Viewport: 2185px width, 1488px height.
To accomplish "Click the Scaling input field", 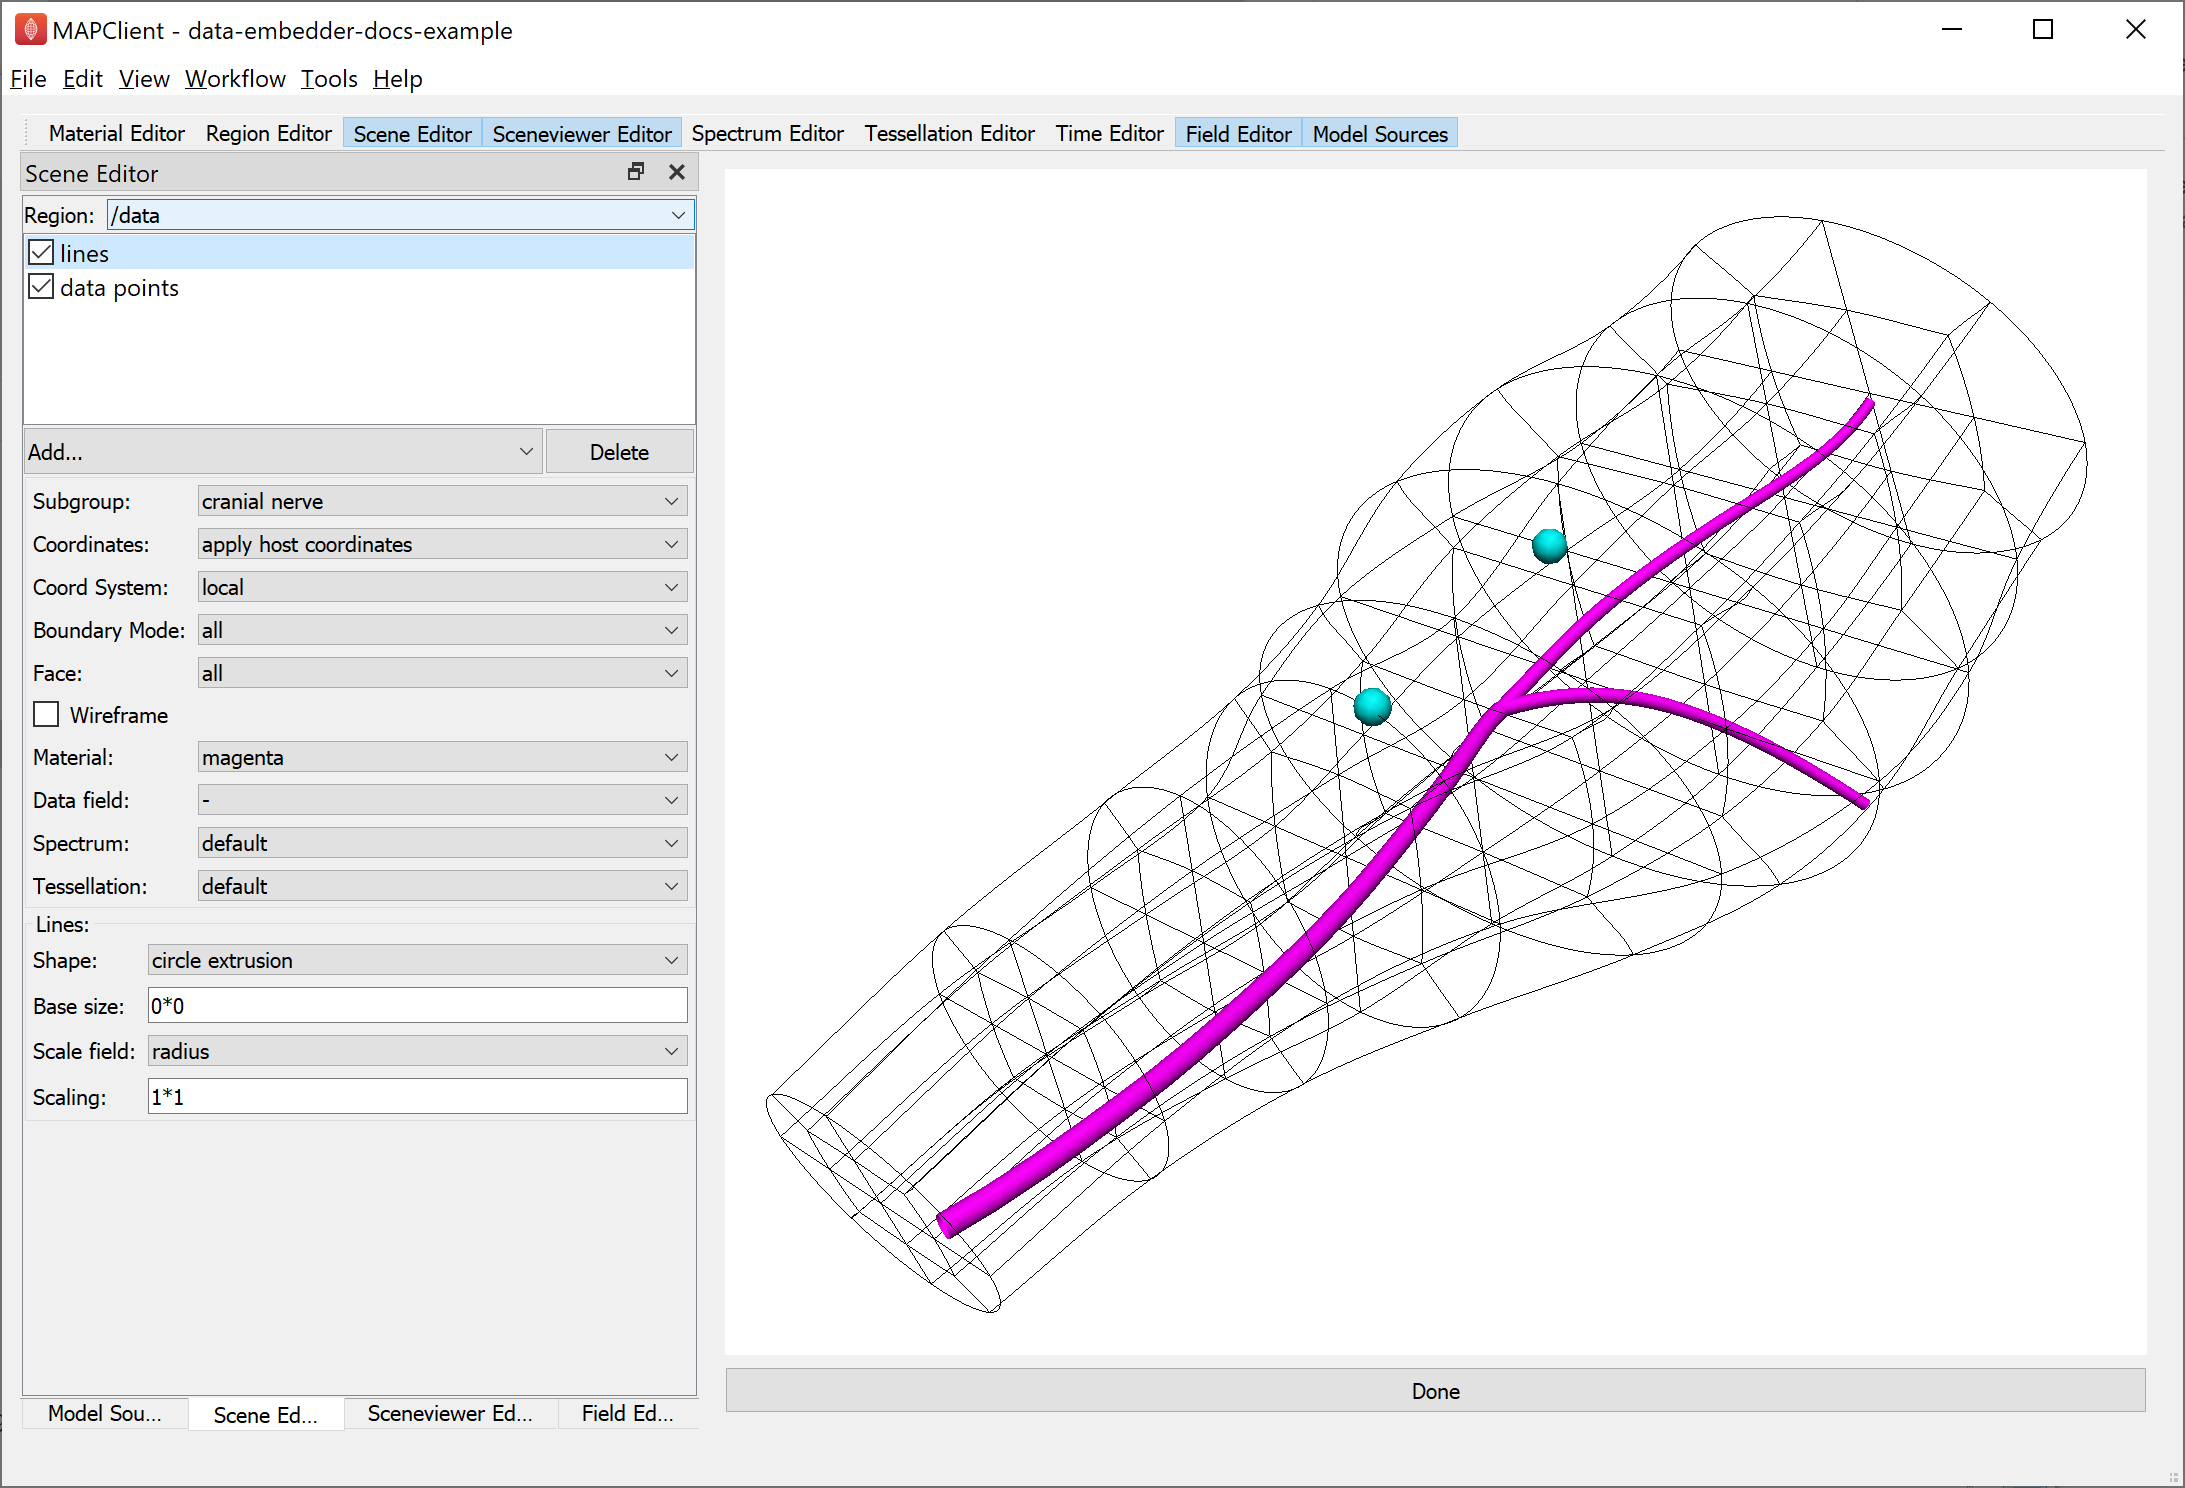I will (x=417, y=1097).
